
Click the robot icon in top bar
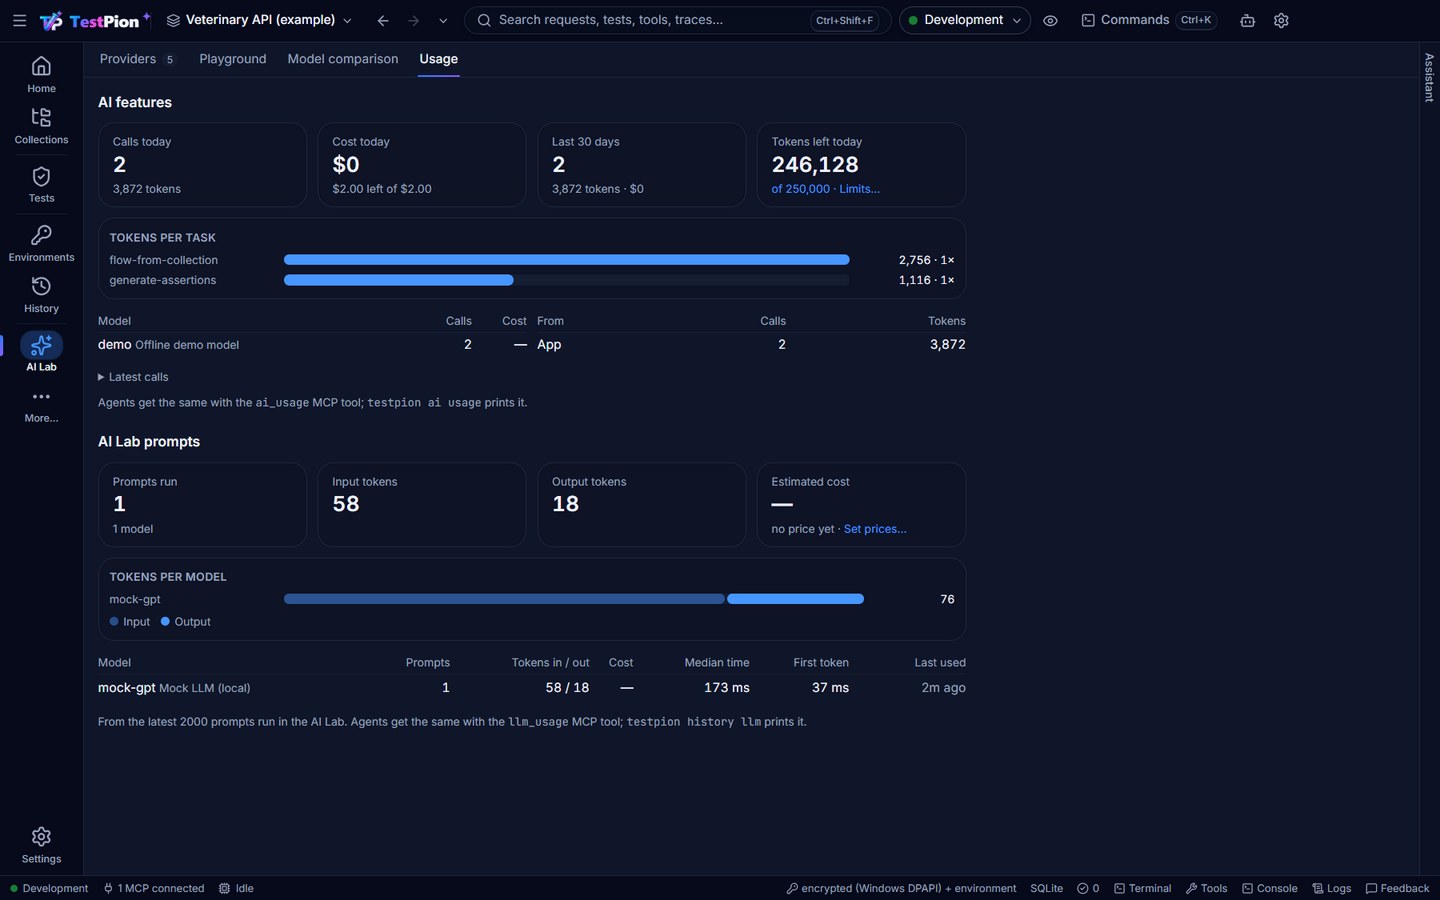[x=1247, y=20]
